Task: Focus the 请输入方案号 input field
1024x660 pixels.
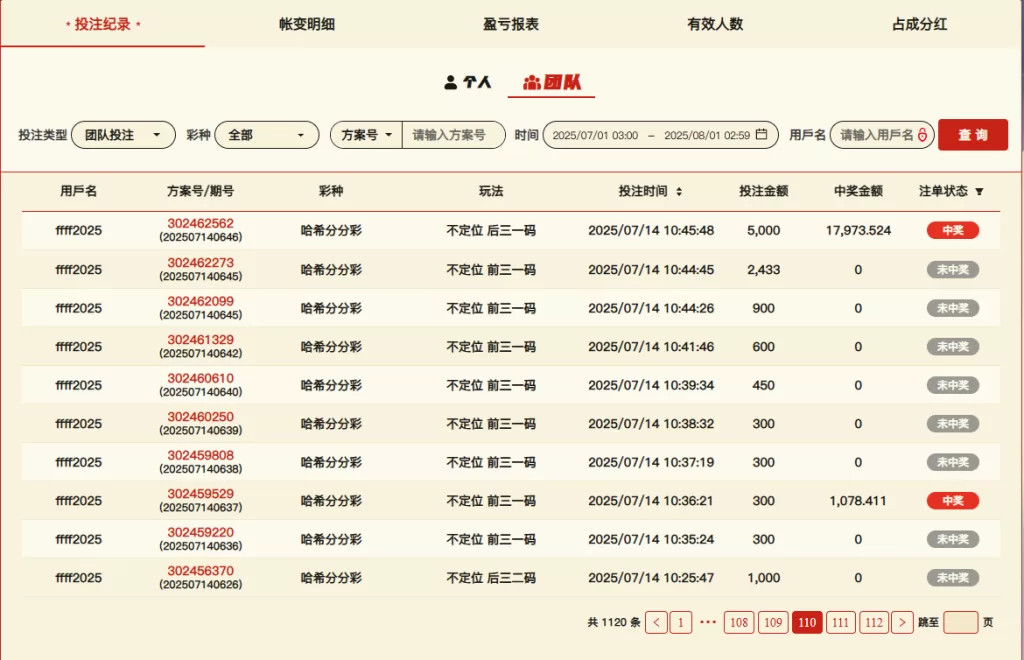Action: tap(453, 135)
